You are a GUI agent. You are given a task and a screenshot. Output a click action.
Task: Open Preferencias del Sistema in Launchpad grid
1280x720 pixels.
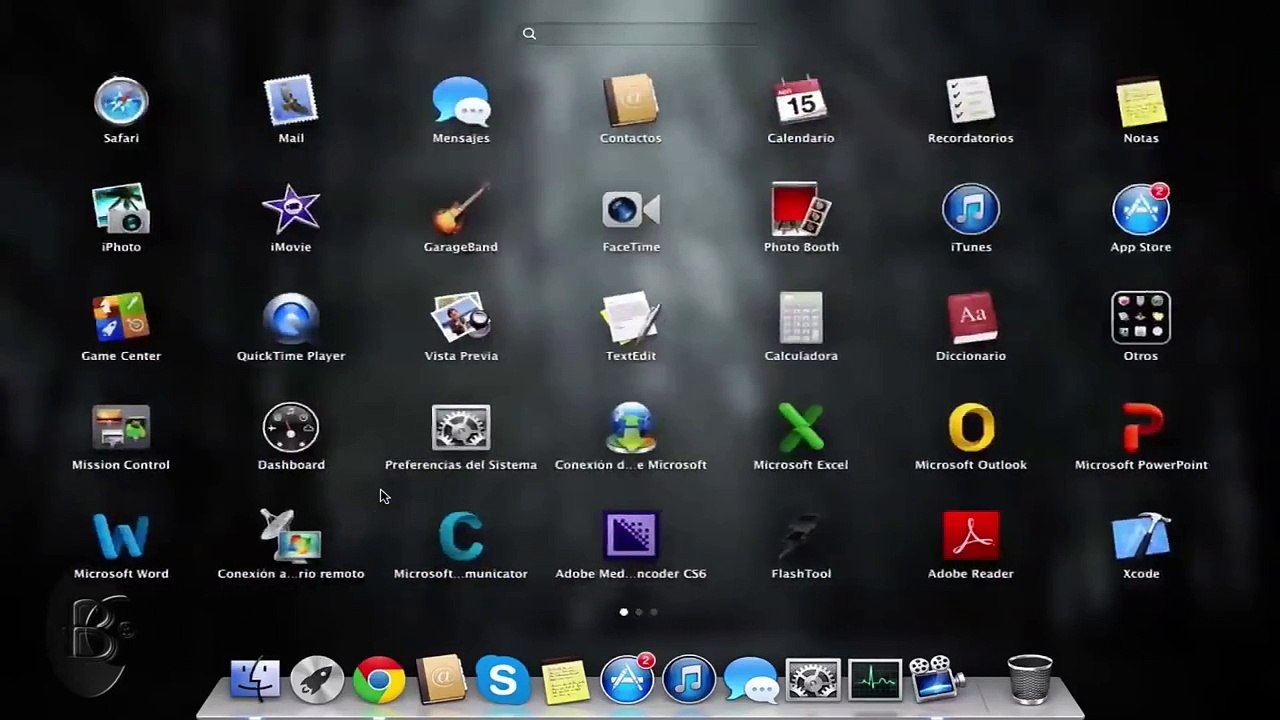[x=461, y=429]
